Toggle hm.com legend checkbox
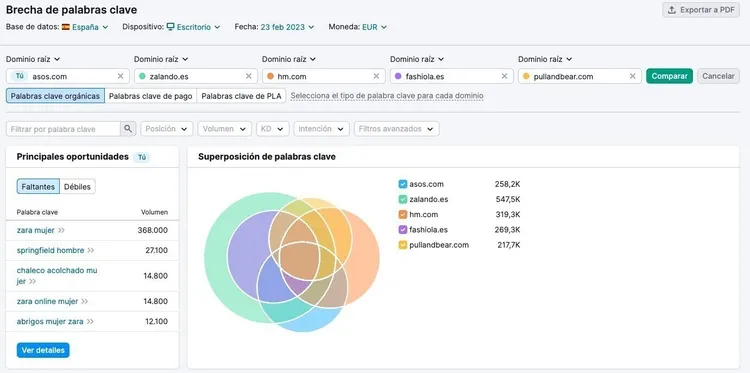The image size is (750, 373). point(403,215)
